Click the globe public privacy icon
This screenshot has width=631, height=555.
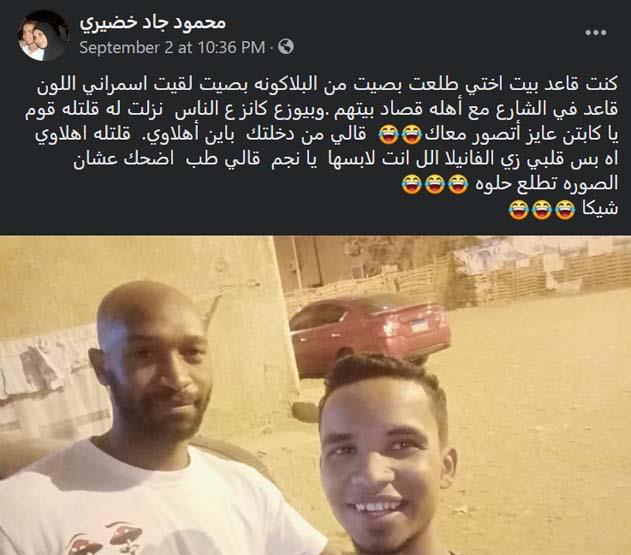click(x=286, y=47)
